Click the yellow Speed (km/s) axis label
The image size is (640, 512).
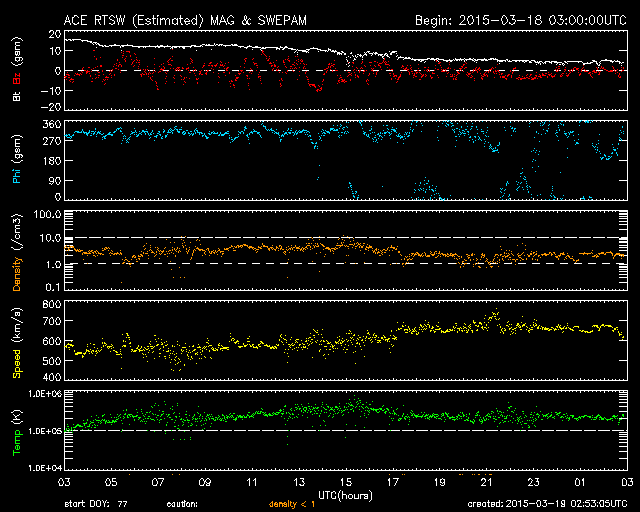(x=16, y=341)
